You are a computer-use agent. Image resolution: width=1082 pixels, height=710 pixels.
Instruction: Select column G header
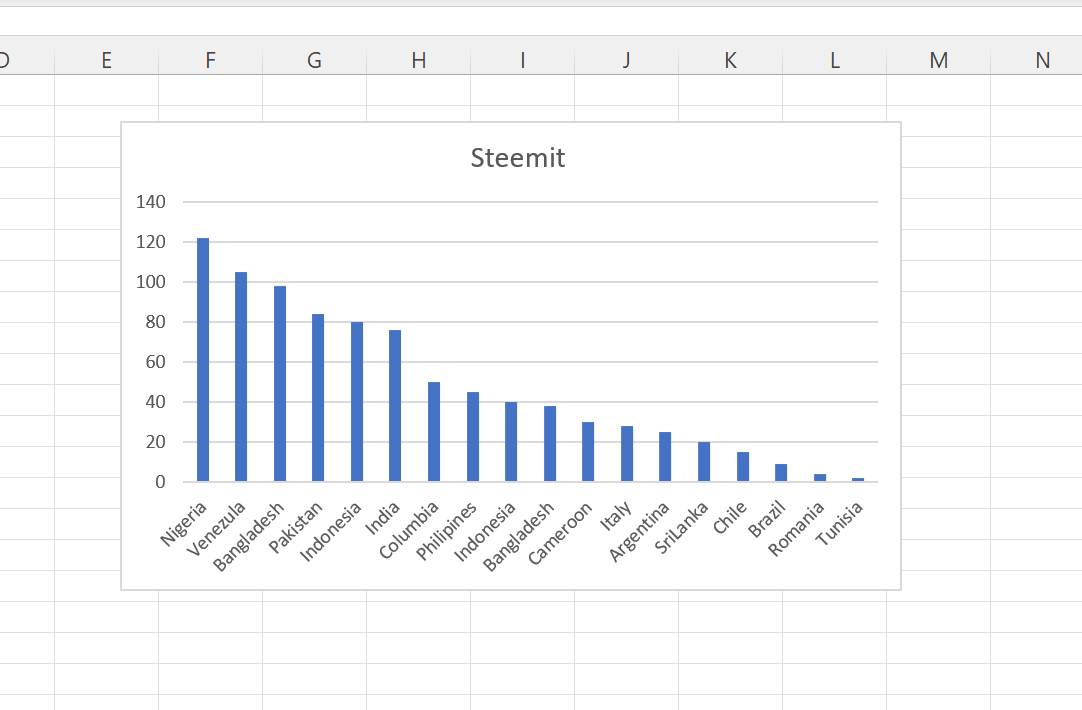click(x=315, y=61)
